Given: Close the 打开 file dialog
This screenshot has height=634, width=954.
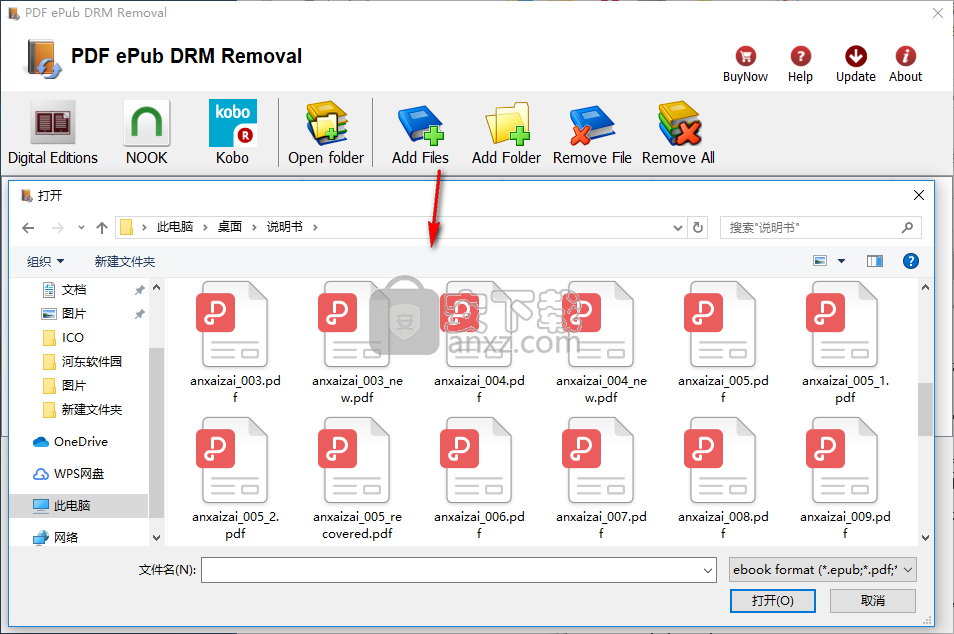Looking at the screenshot, I should [x=919, y=195].
